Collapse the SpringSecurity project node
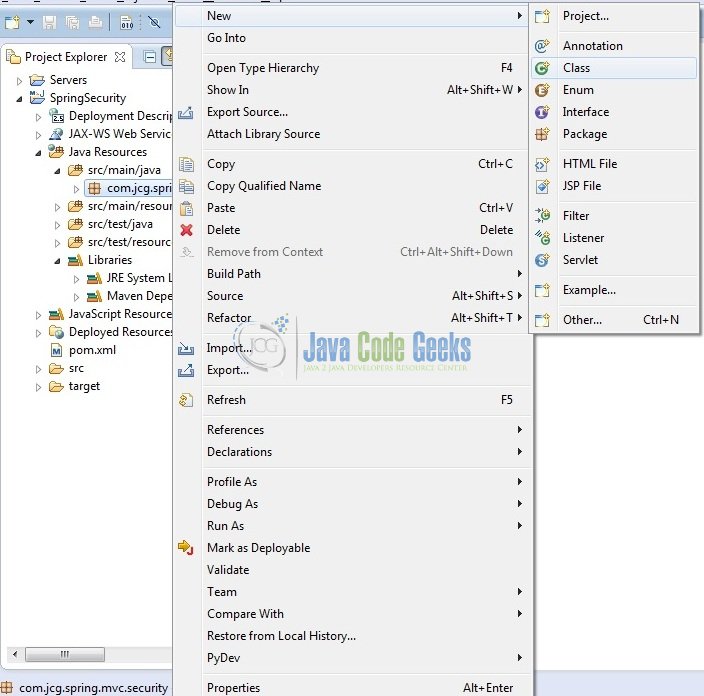This screenshot has height=696, width=704. coord(19,99)
